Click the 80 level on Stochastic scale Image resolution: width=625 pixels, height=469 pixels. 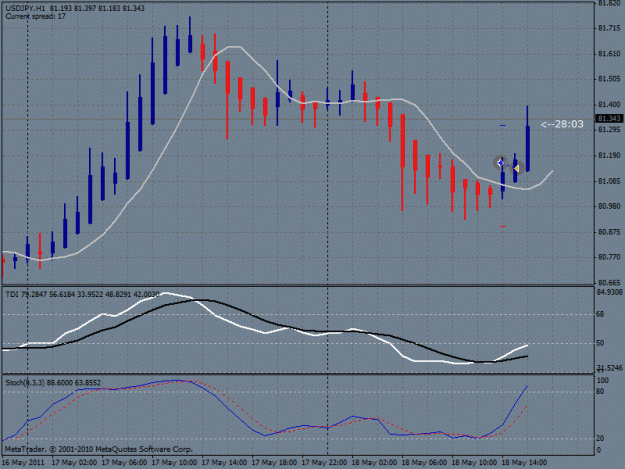(x=600, y=392)
